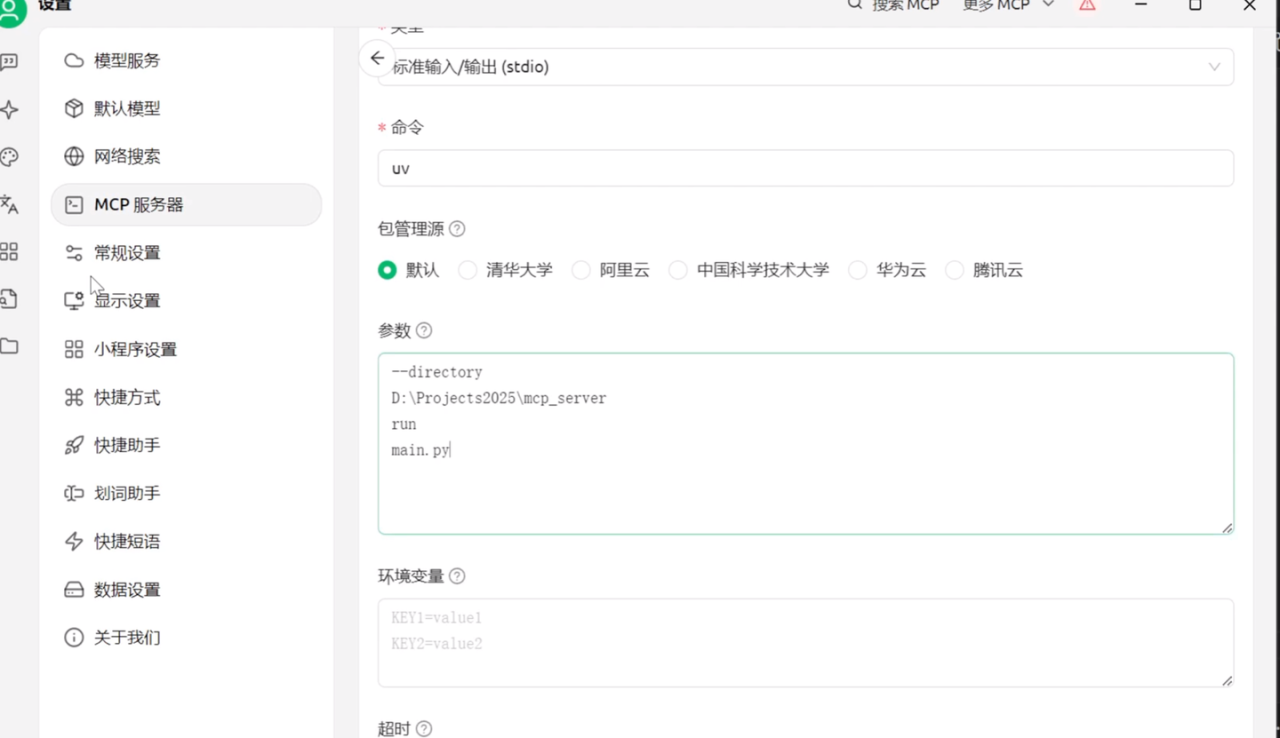Open the paint palette icon in left rail
The image size is (1280, 738).
coord(9,157)
